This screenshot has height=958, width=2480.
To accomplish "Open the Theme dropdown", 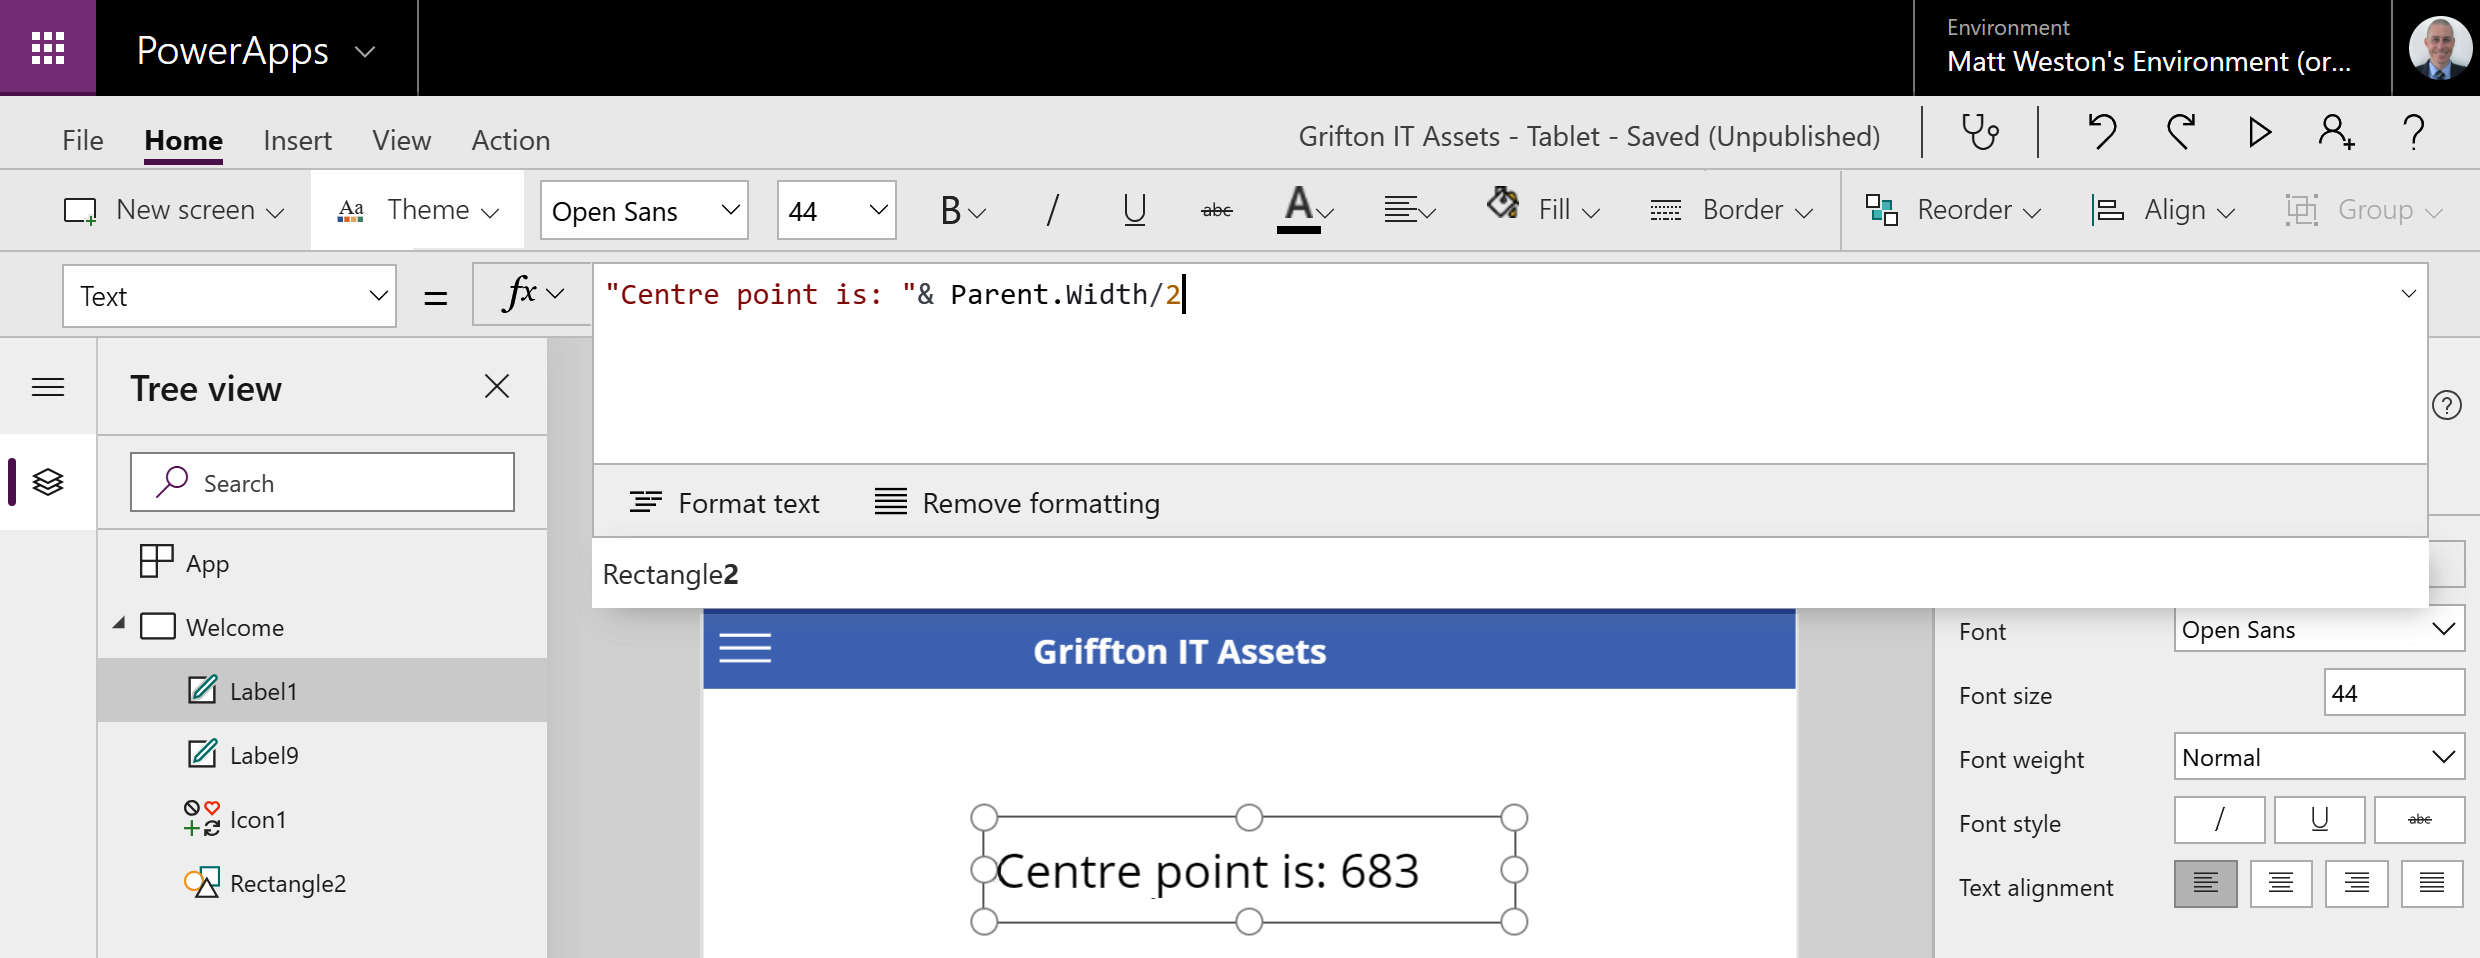I will coord(418,210).
